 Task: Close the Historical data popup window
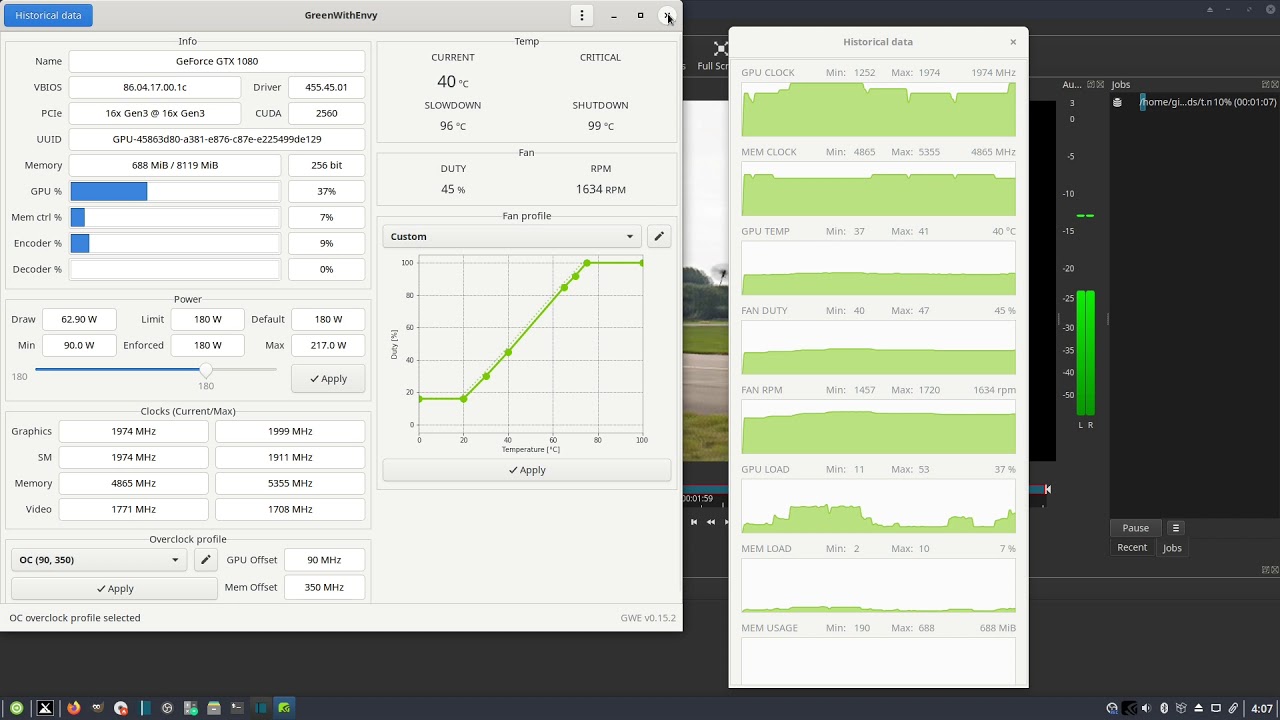(x=1013, y=42)
